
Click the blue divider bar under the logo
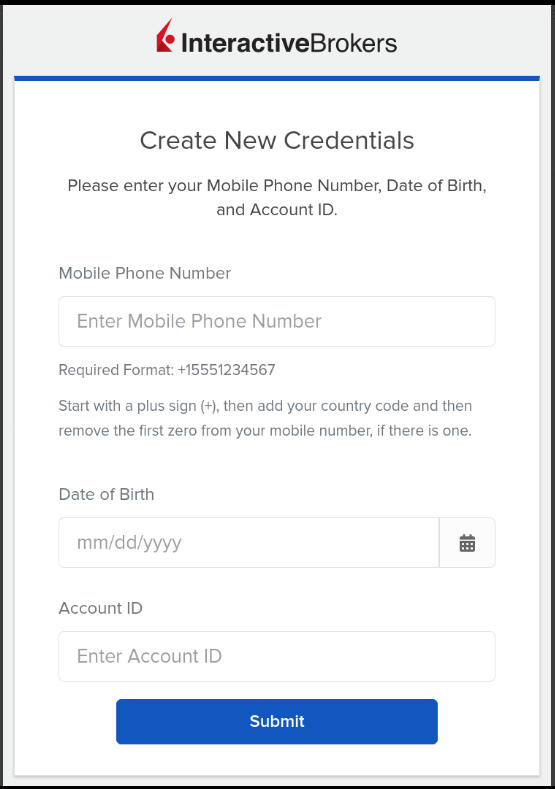(277, 78)
